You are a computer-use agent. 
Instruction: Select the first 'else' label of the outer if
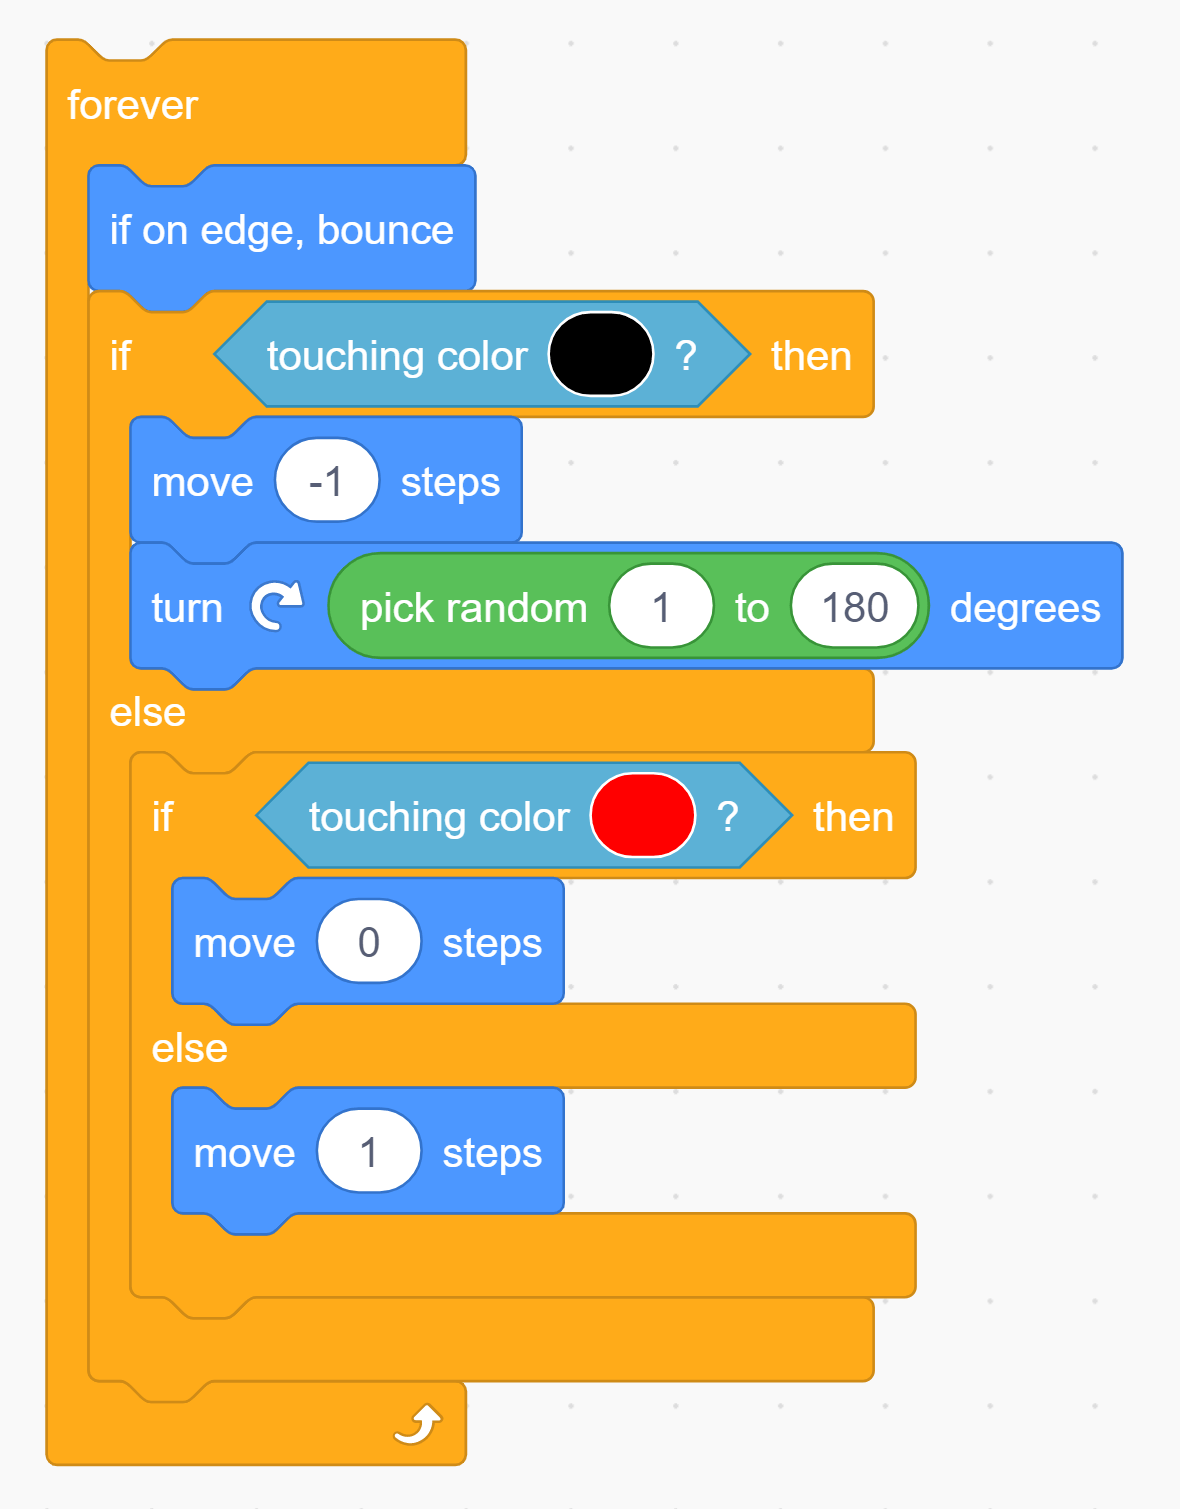(148, 713)
